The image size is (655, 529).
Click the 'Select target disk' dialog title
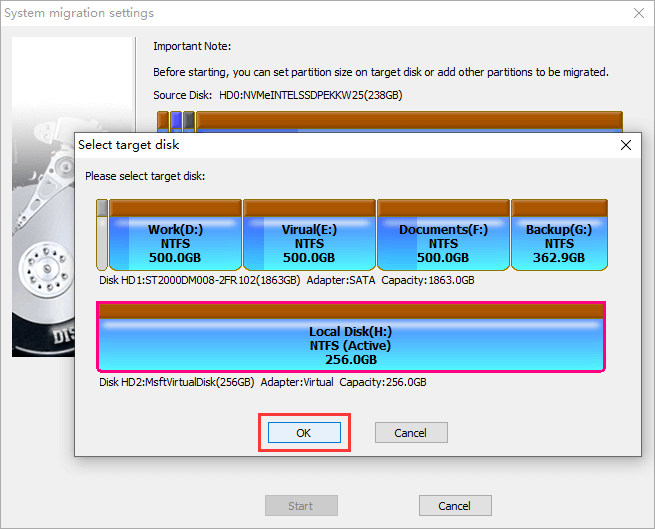click(129, 145)
